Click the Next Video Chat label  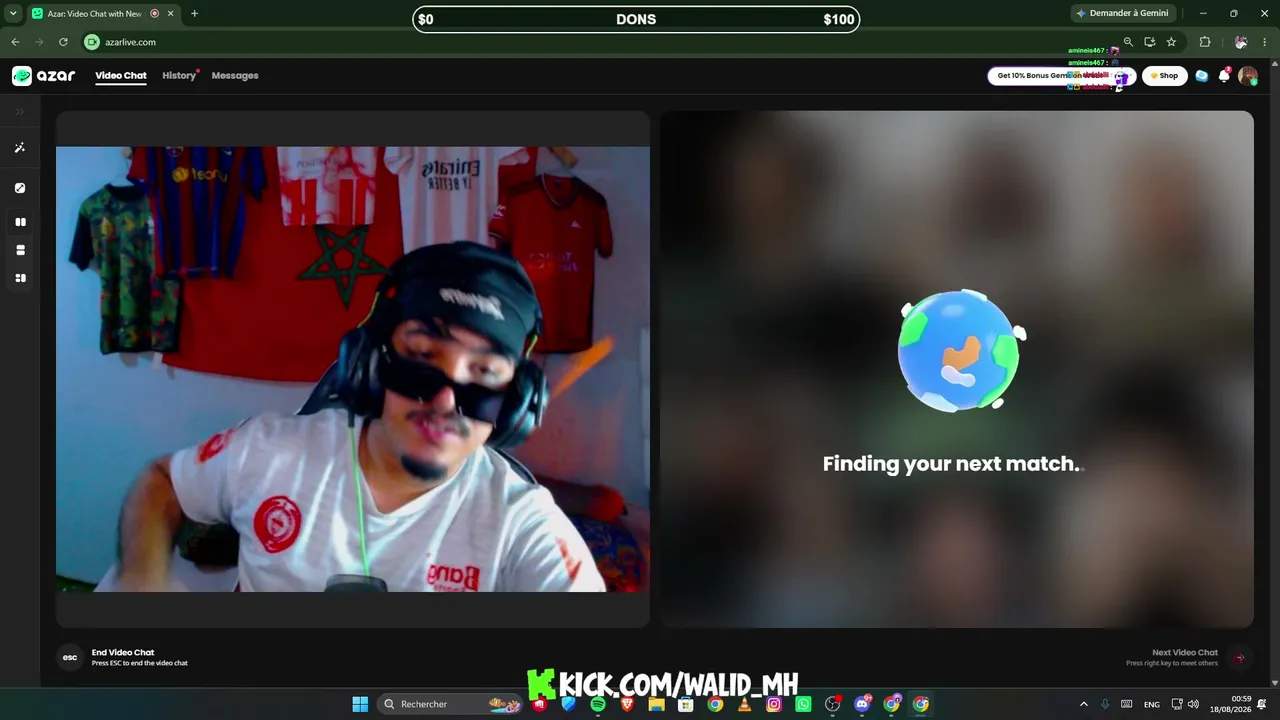[1185, 652]
